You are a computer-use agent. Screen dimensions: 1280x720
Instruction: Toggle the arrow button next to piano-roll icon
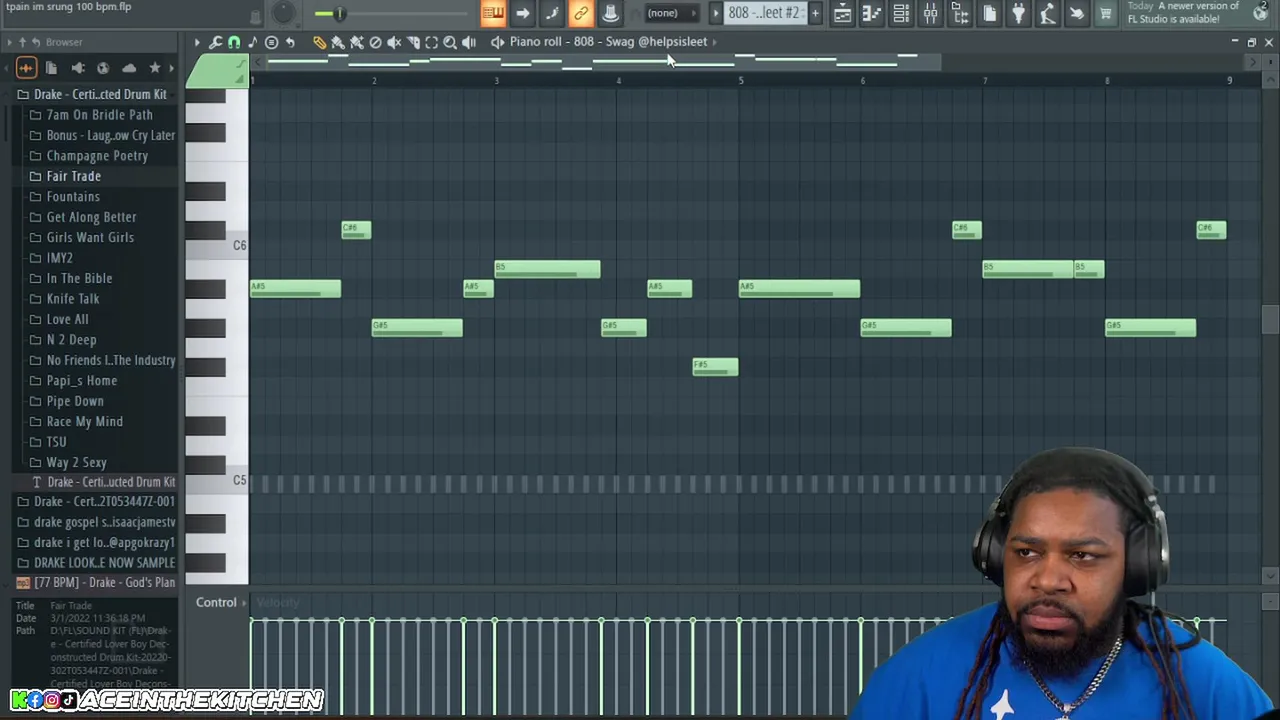point(522,13)
